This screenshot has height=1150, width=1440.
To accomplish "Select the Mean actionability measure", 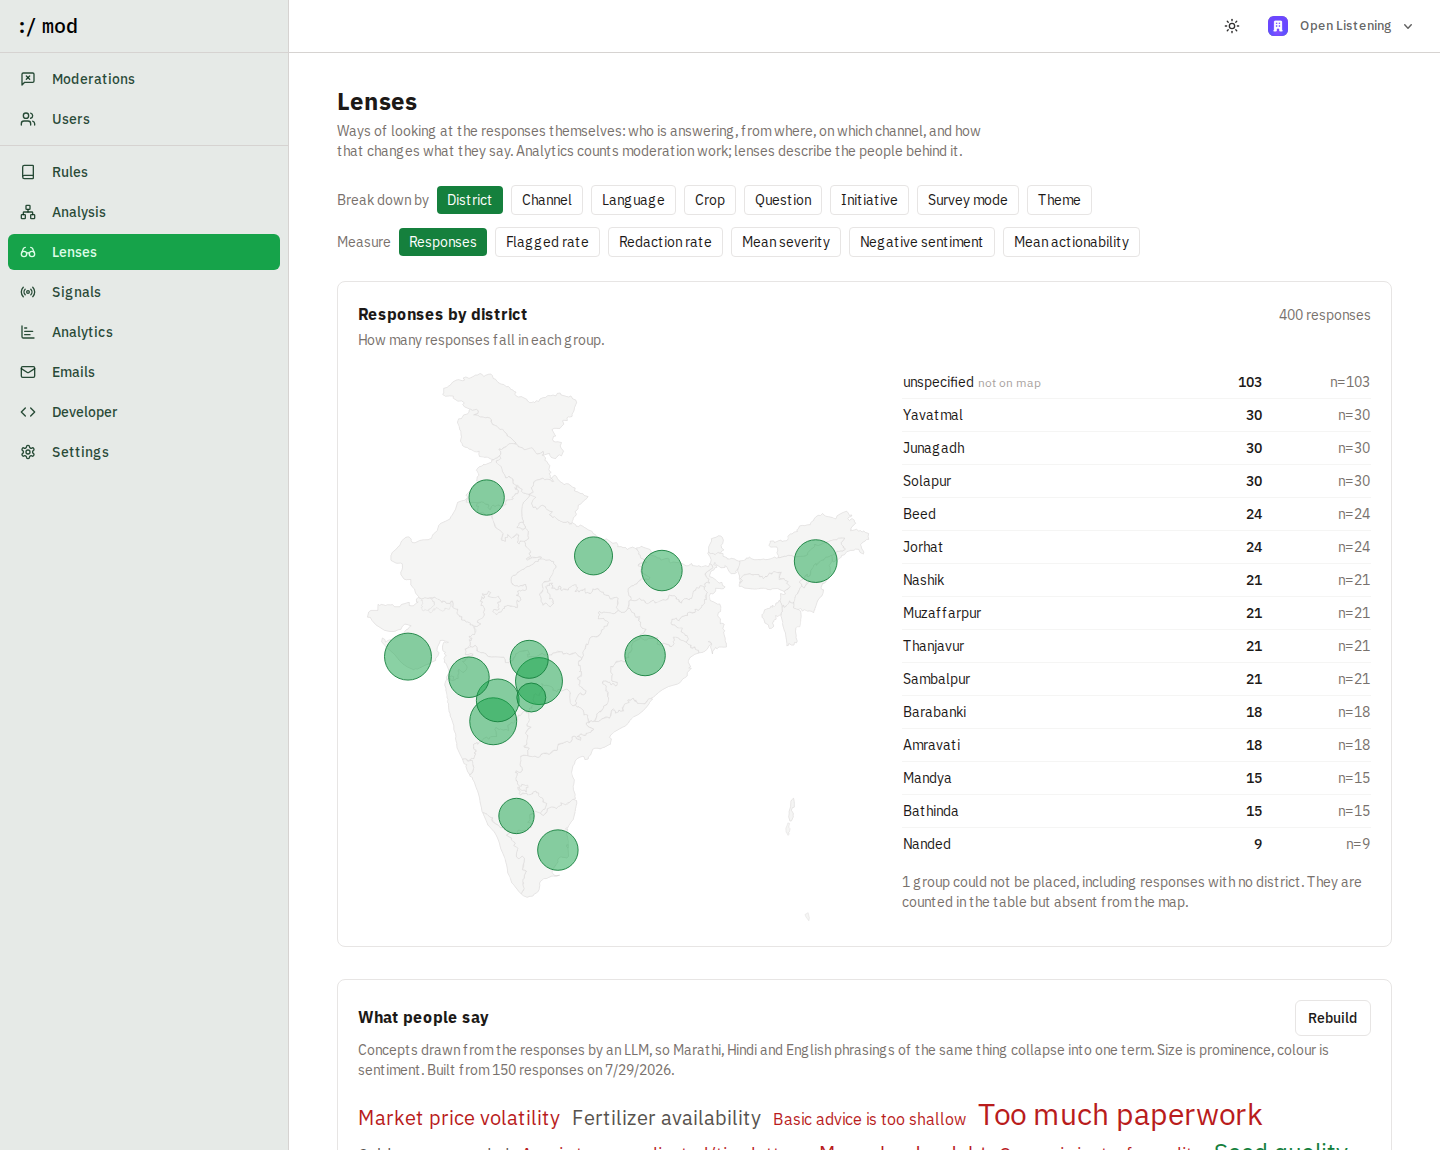I will coord(1071,242).
